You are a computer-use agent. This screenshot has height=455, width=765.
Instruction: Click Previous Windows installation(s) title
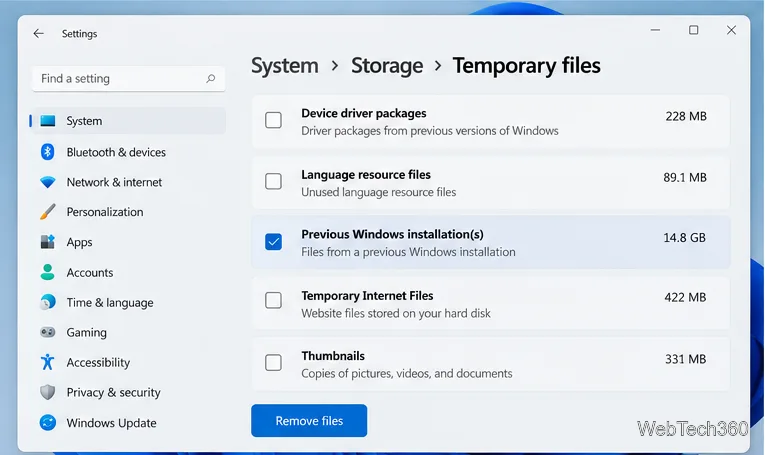coord(392,234)
